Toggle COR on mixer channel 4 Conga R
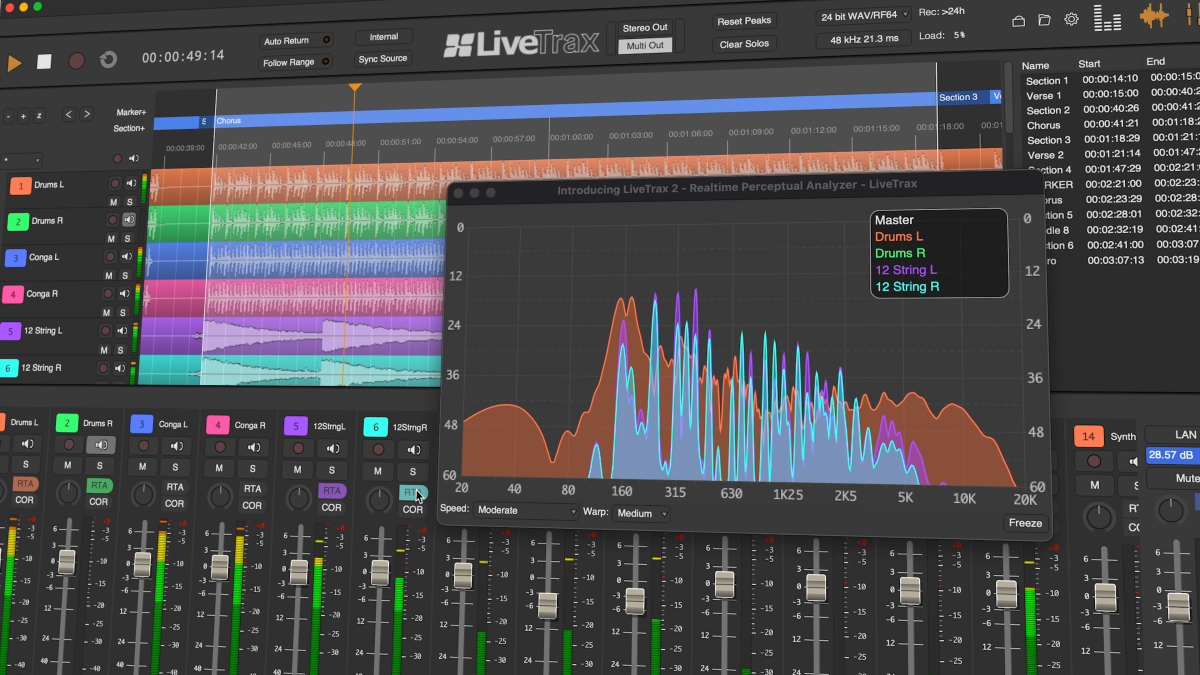 252,506
